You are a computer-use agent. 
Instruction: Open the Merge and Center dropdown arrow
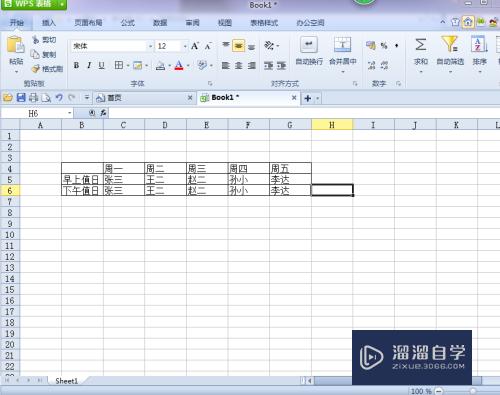coord(343,72)
